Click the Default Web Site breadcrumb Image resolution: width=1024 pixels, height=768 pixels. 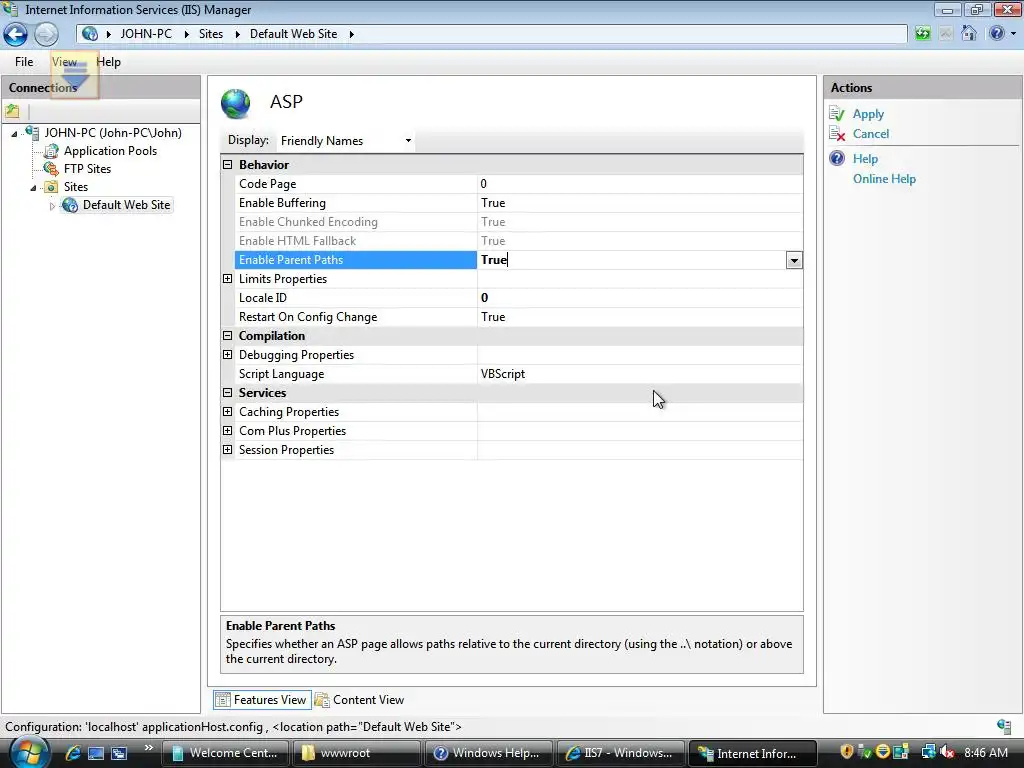293,34
